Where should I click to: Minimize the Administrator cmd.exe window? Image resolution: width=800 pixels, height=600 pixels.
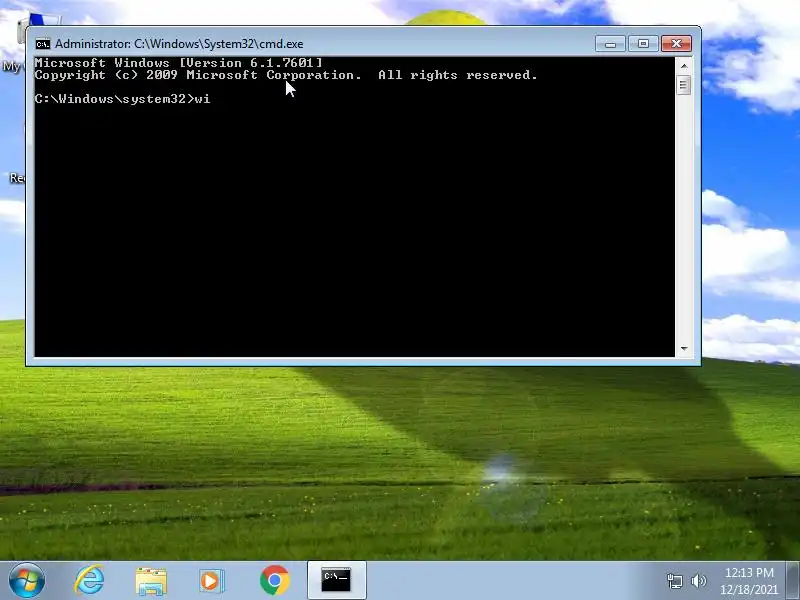610,44
